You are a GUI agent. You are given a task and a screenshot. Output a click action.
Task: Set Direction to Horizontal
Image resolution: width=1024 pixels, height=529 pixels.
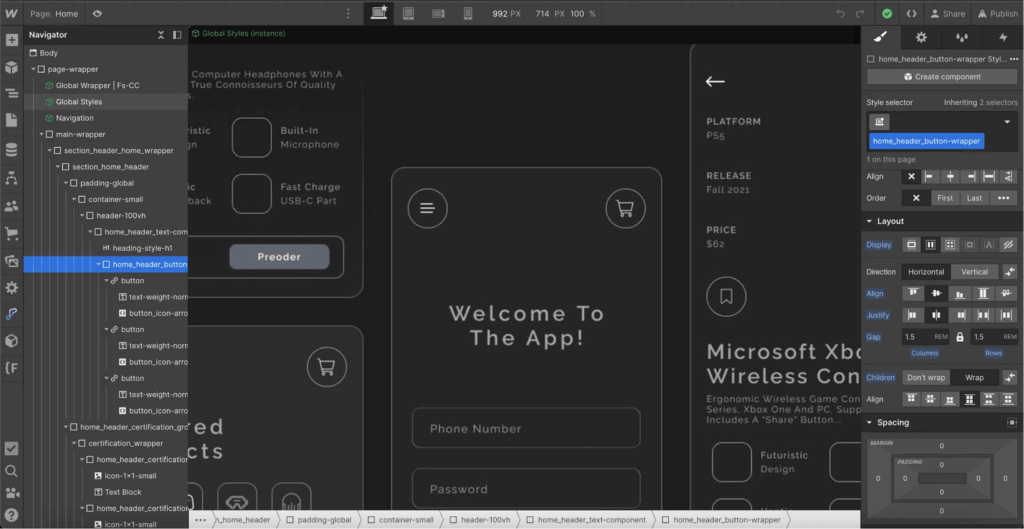point(926,272)
